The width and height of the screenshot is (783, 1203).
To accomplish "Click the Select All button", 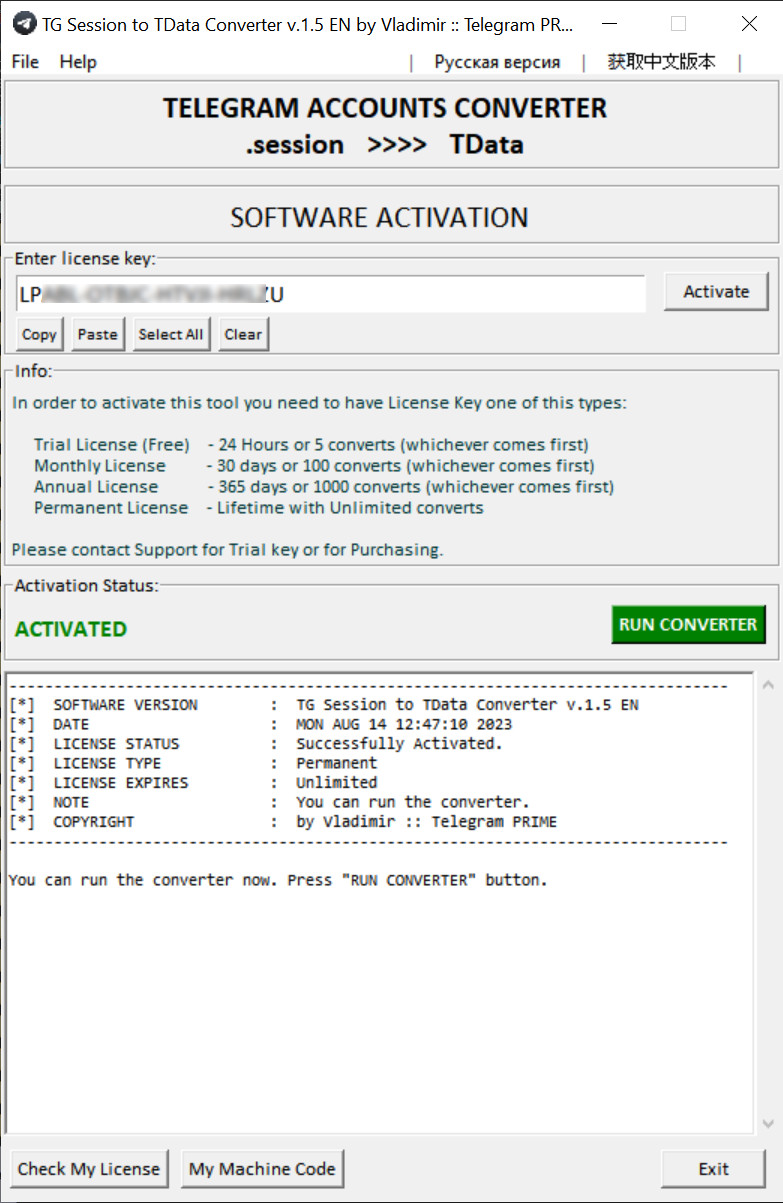I will click(x=171, y=334).
